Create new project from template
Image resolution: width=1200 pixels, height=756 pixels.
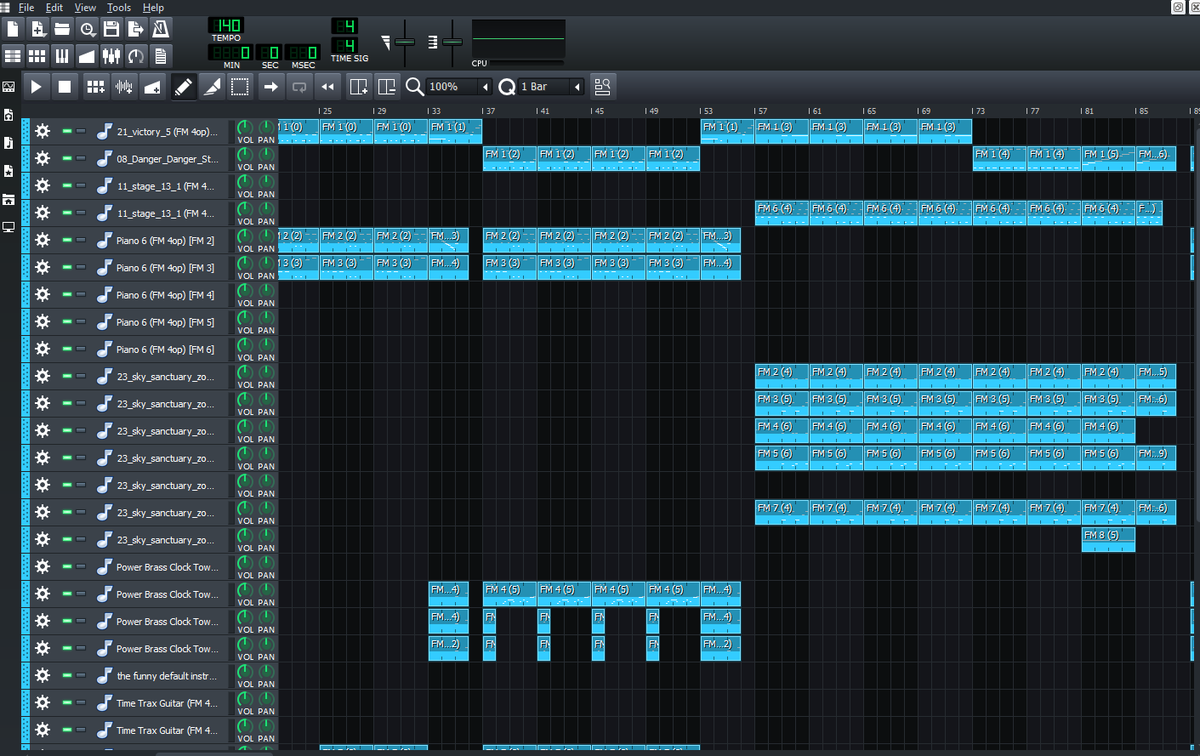pyautogui.click(x=38, y=28)
